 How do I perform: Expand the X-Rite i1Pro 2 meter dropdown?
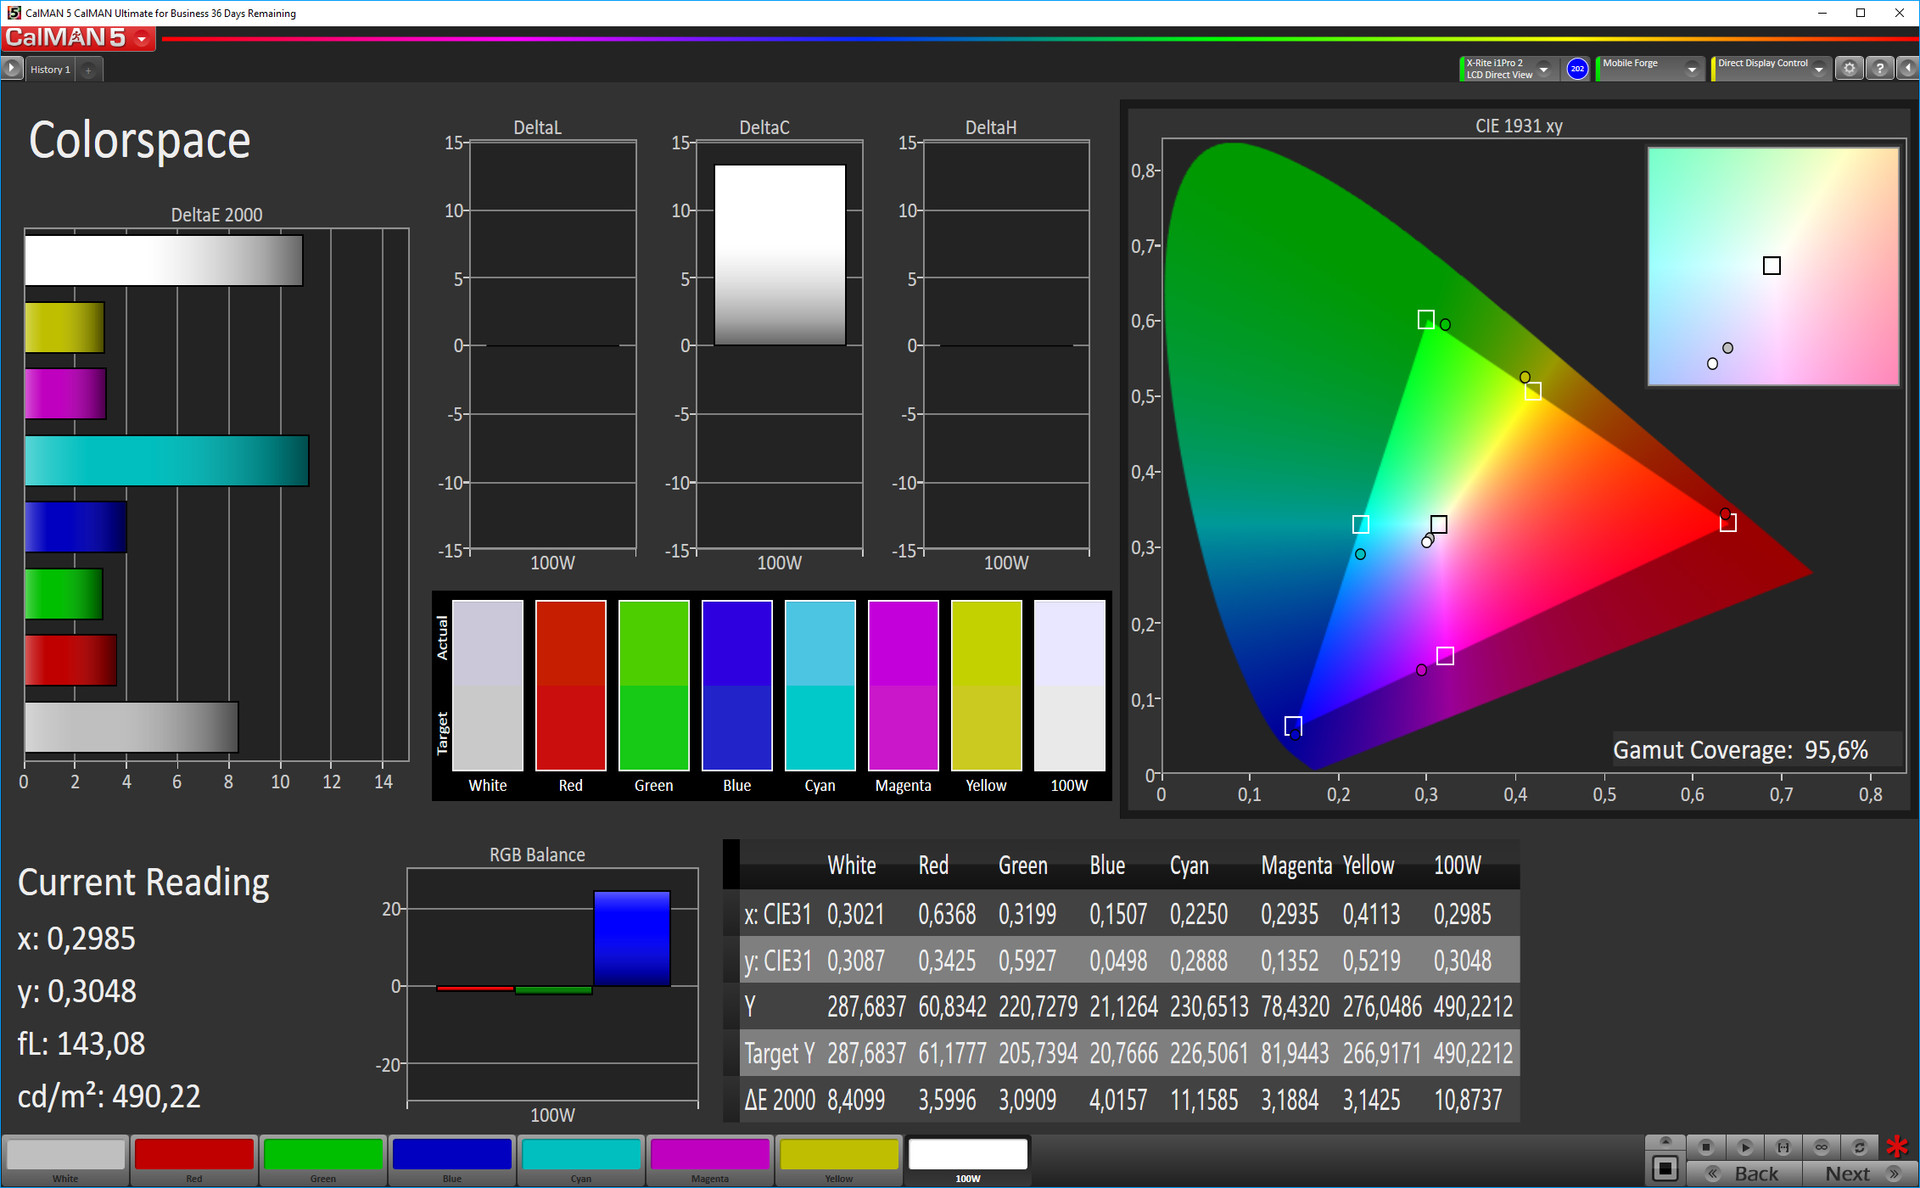1544,69
